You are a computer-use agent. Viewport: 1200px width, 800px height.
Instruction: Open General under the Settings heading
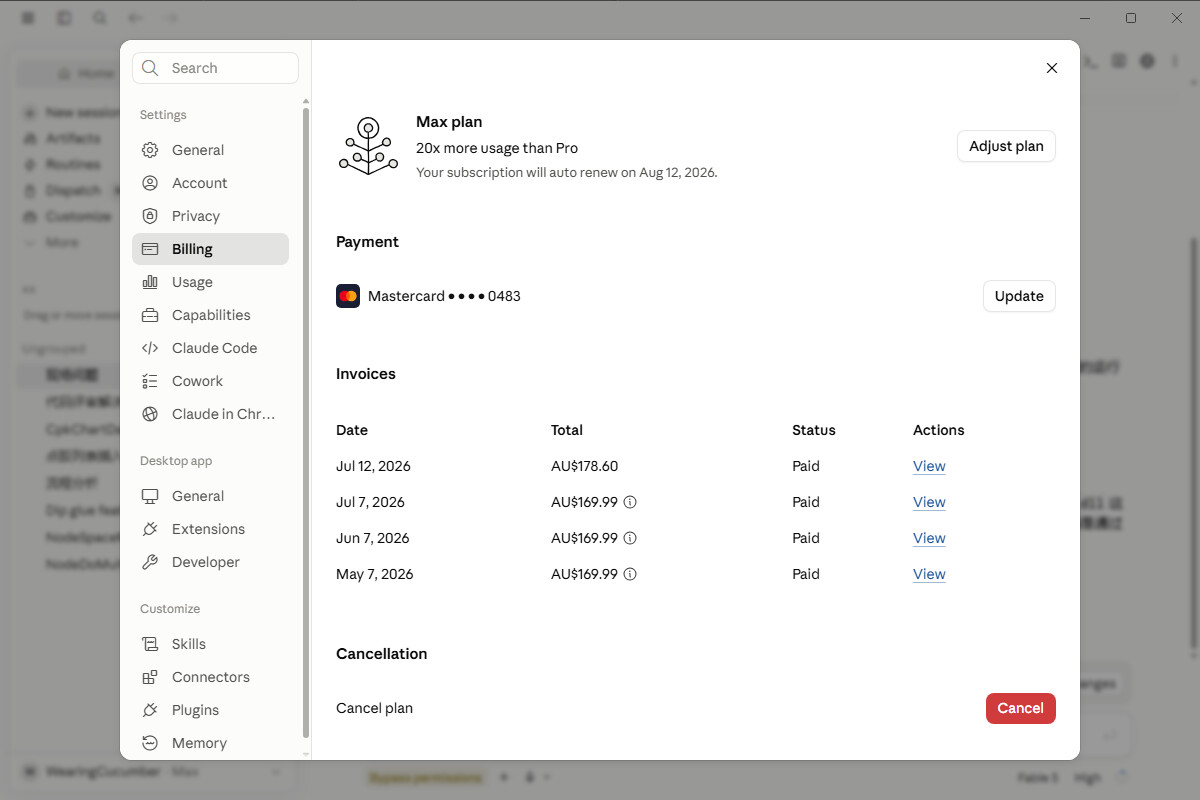click(210, 150)
